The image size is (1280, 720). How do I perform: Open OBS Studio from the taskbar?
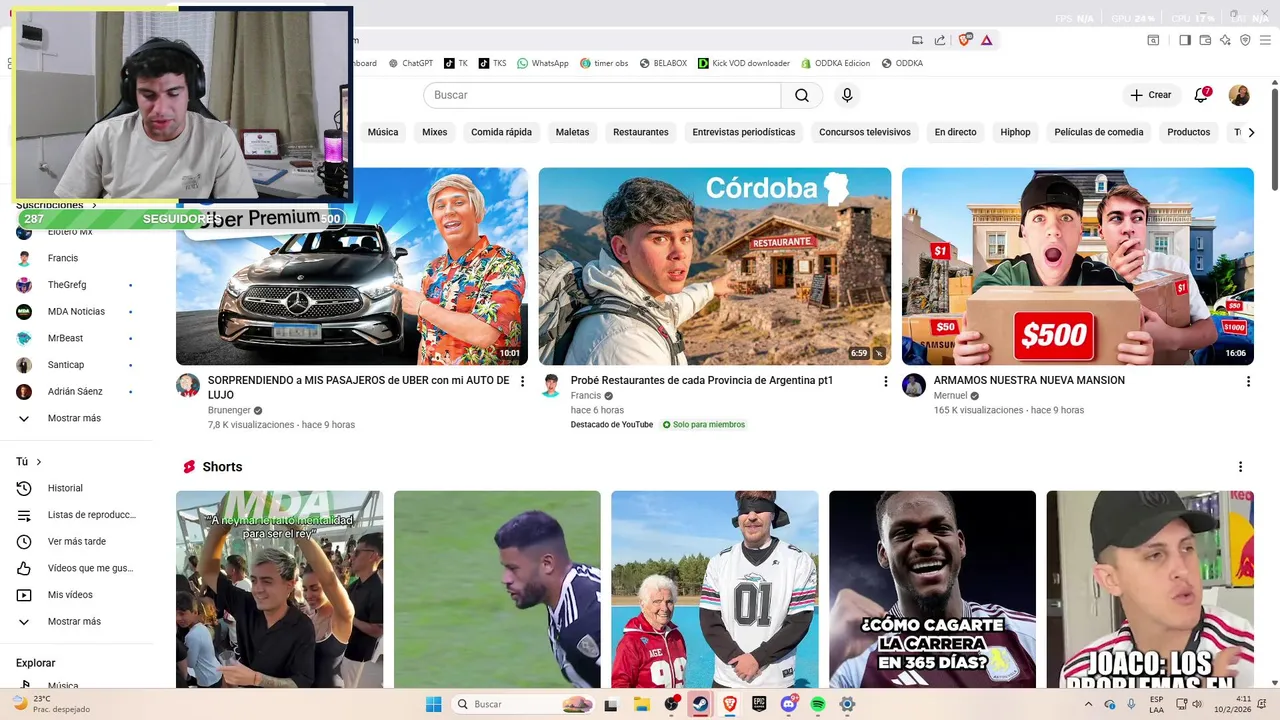[x=671, y=704]
